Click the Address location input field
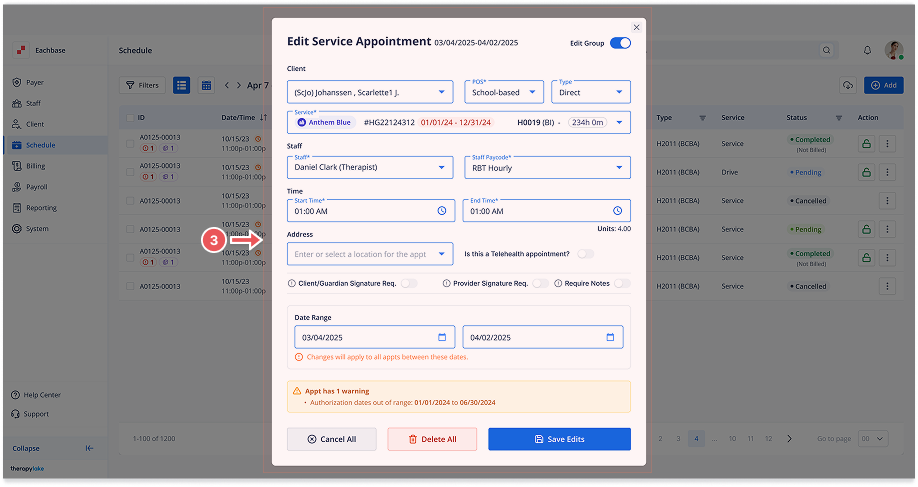Image resolution: width=918 pixels, height=487 pixels. point(368,254)
